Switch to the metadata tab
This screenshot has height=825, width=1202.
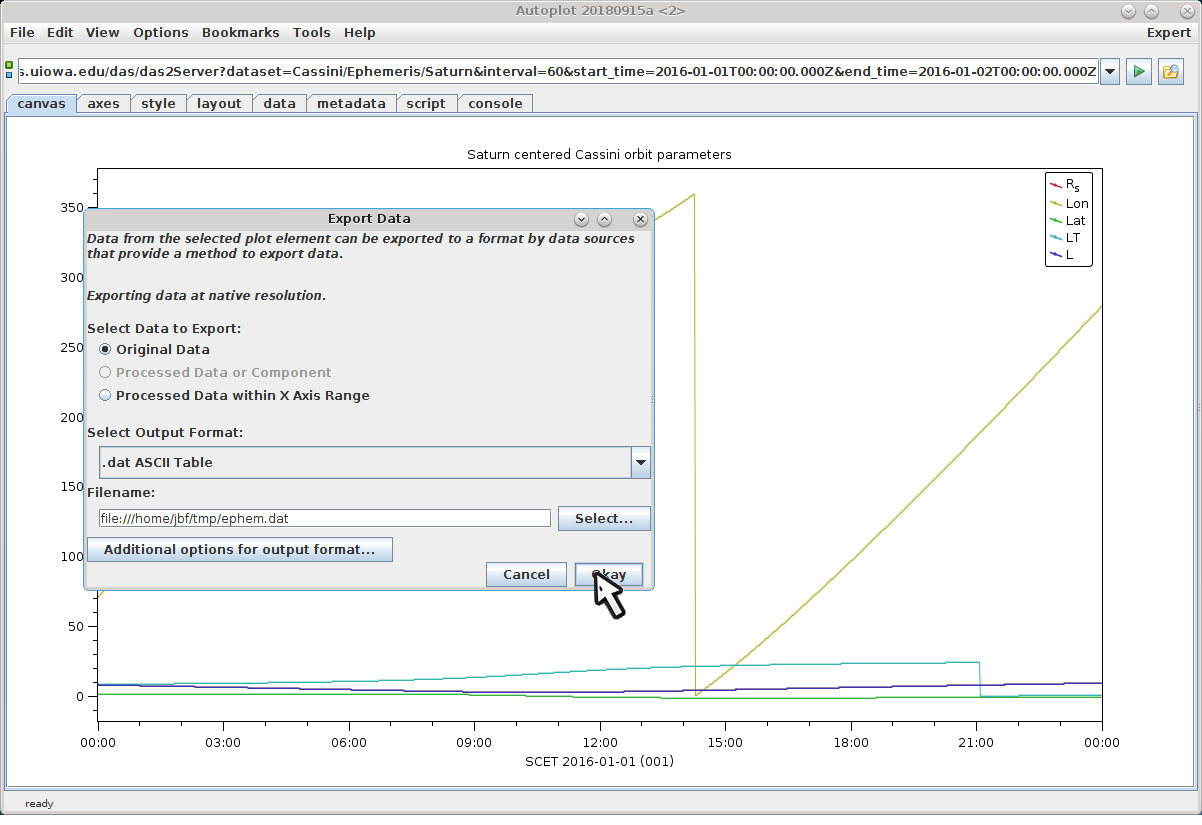pyautogui.click(x=351, y=104)
